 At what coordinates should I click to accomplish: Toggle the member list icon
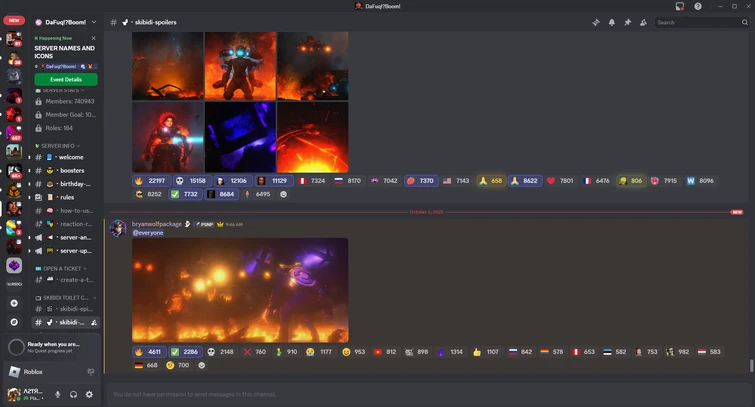click(x=643, y=22)
